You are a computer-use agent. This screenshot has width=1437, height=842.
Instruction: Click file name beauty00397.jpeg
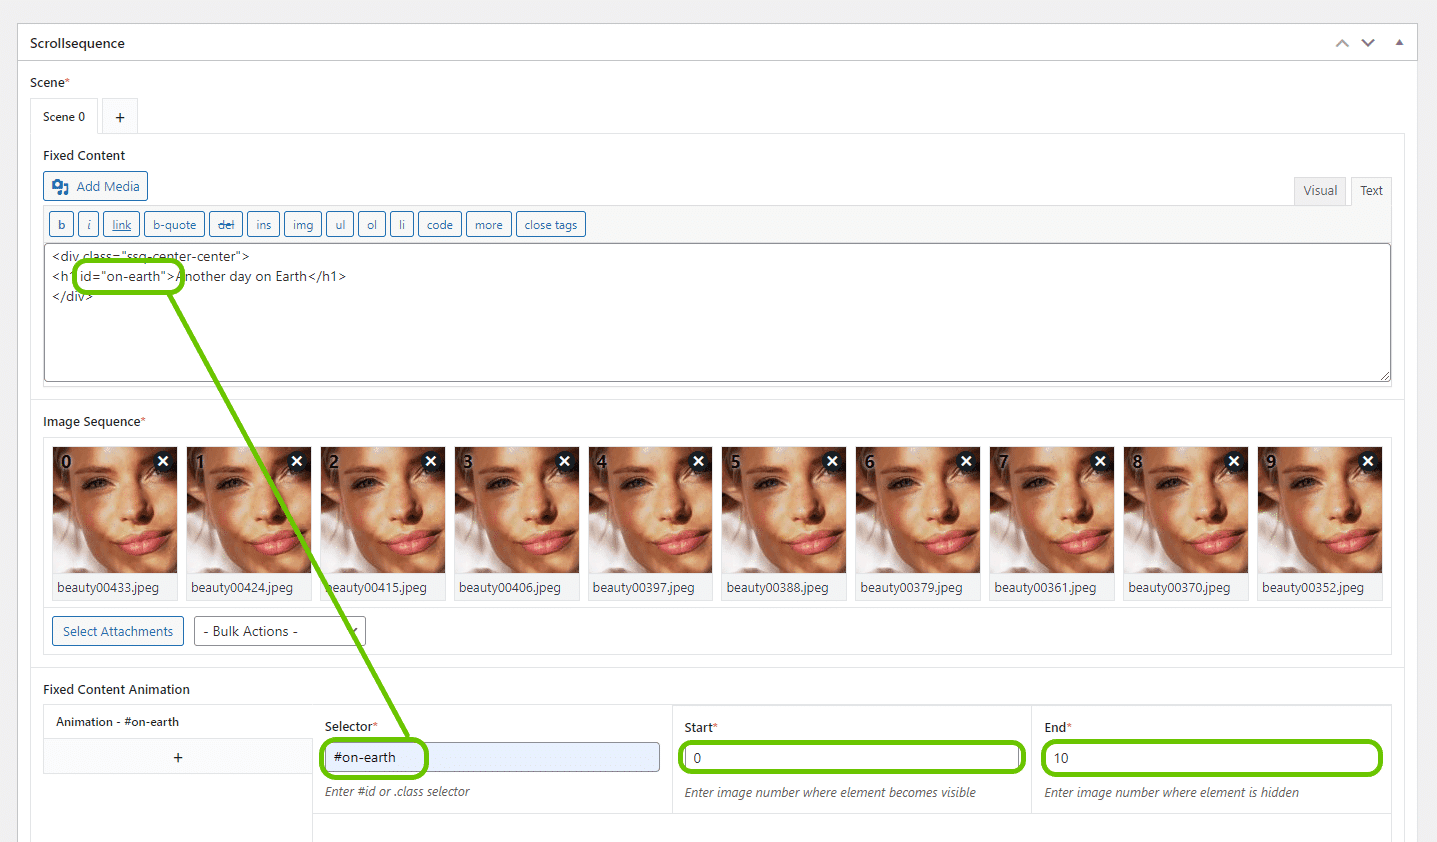coord(643,588)
